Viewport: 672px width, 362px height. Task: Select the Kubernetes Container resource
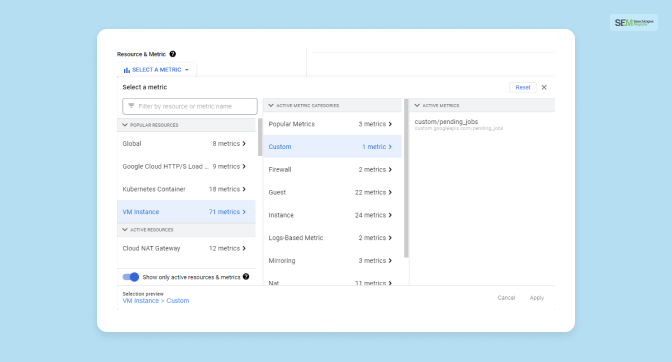coord(186,189)
